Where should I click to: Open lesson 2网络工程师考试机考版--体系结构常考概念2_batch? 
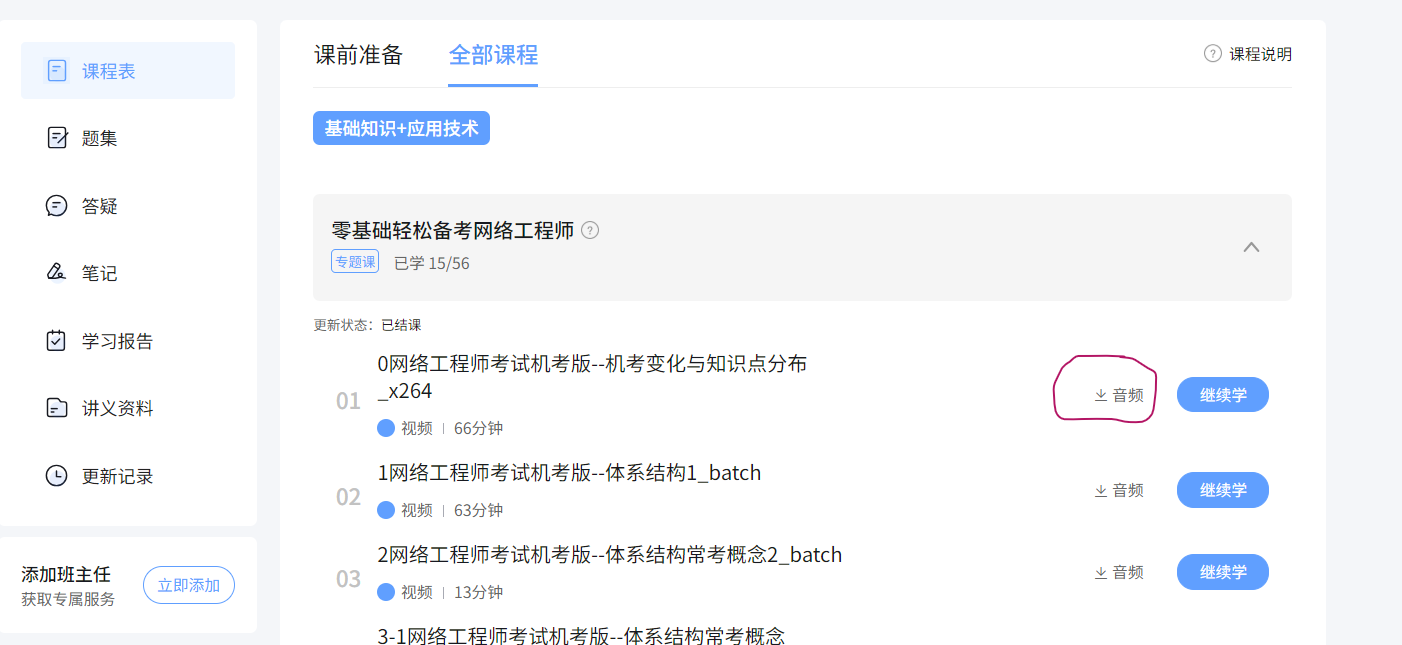tap(610, 555)
